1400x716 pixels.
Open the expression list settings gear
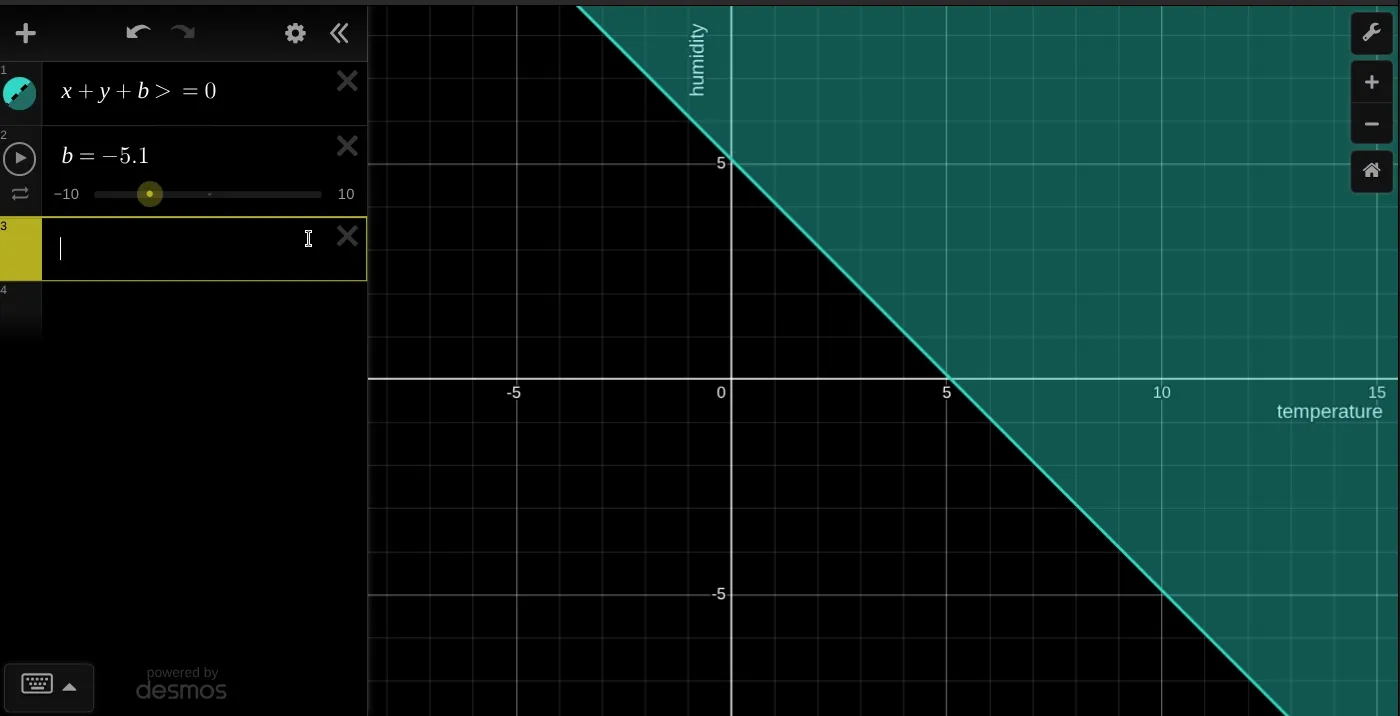coord(295,34)
